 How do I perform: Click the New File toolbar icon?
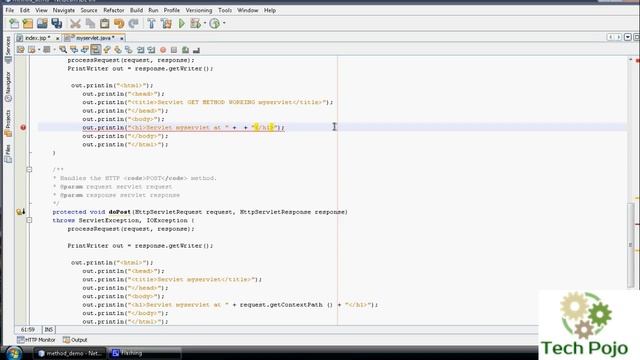coord(13,23)
